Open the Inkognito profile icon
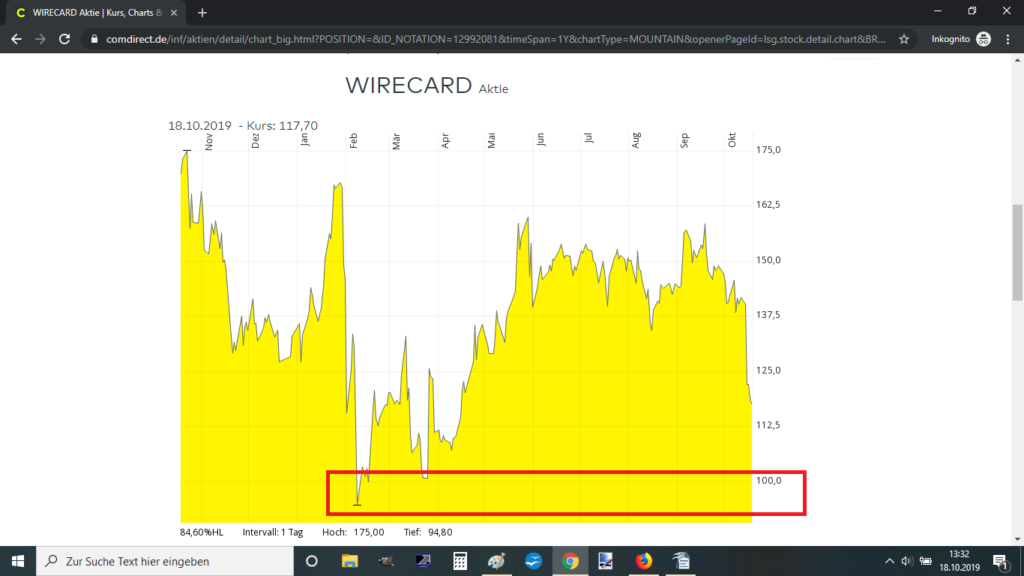Image resolution: width=1024 pixels, height=576 pixels. pos(984,39)
